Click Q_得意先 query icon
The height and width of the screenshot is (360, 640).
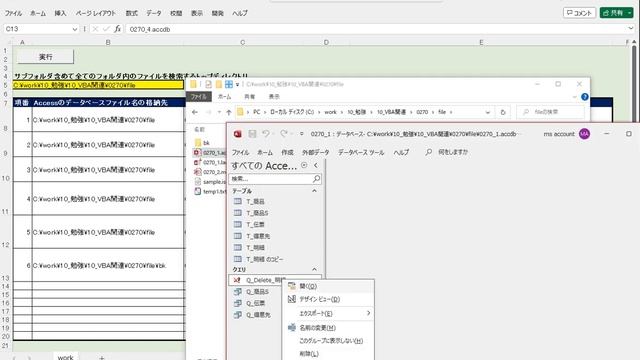[x=238, y=315]
